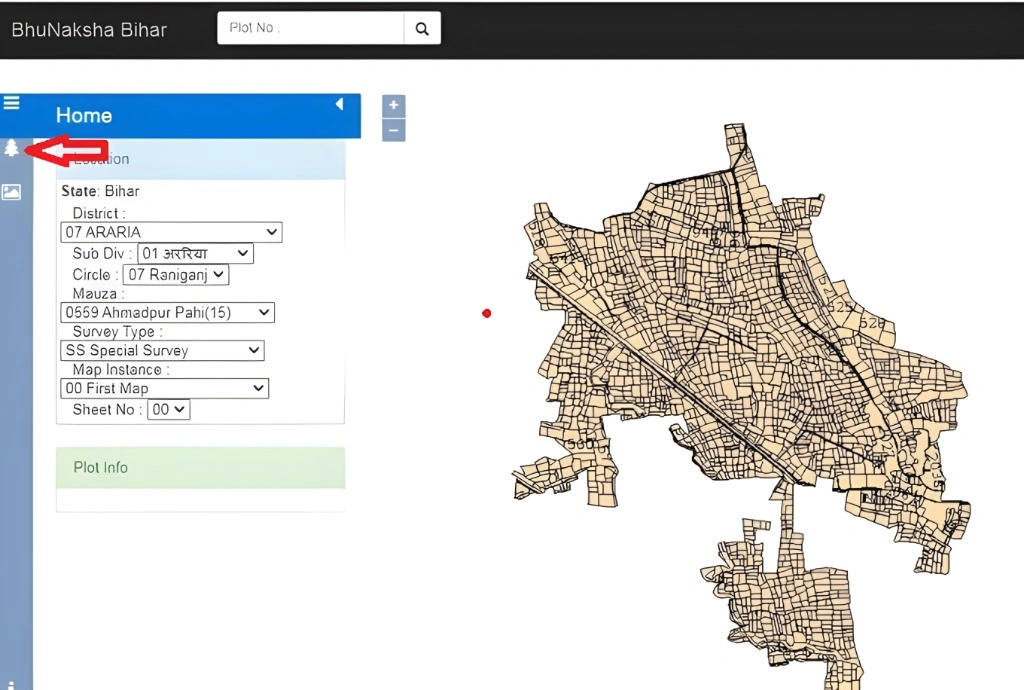Open the picture icon in the sidebar
This screenshot has height=690, width=1024.
[11, 192]
